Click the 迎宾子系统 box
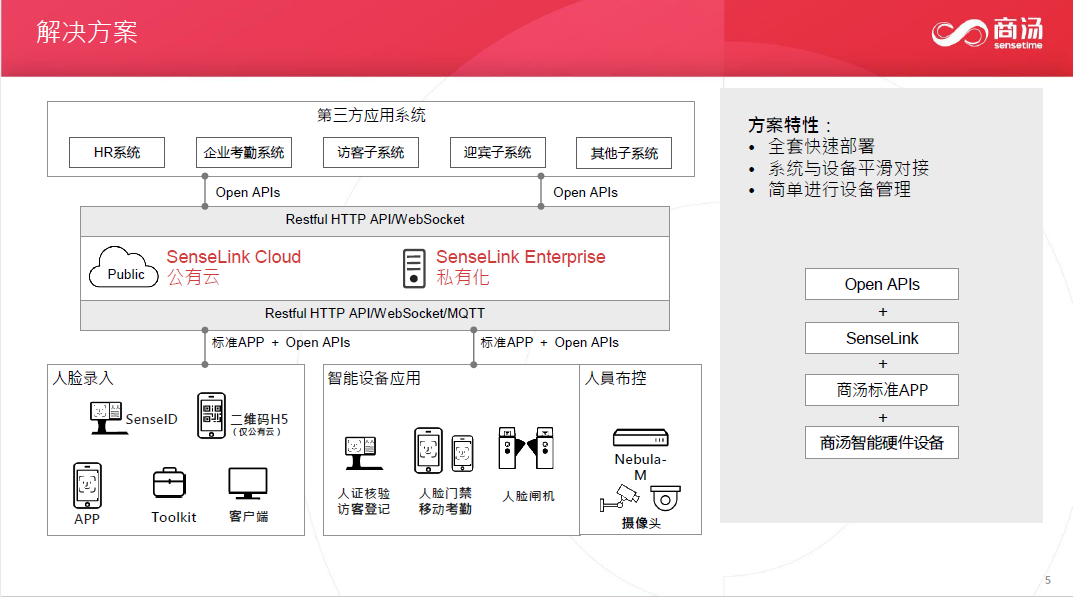The width and height of the screenshot is (1073, 597). pyautogui.click(x=497, y=153)
